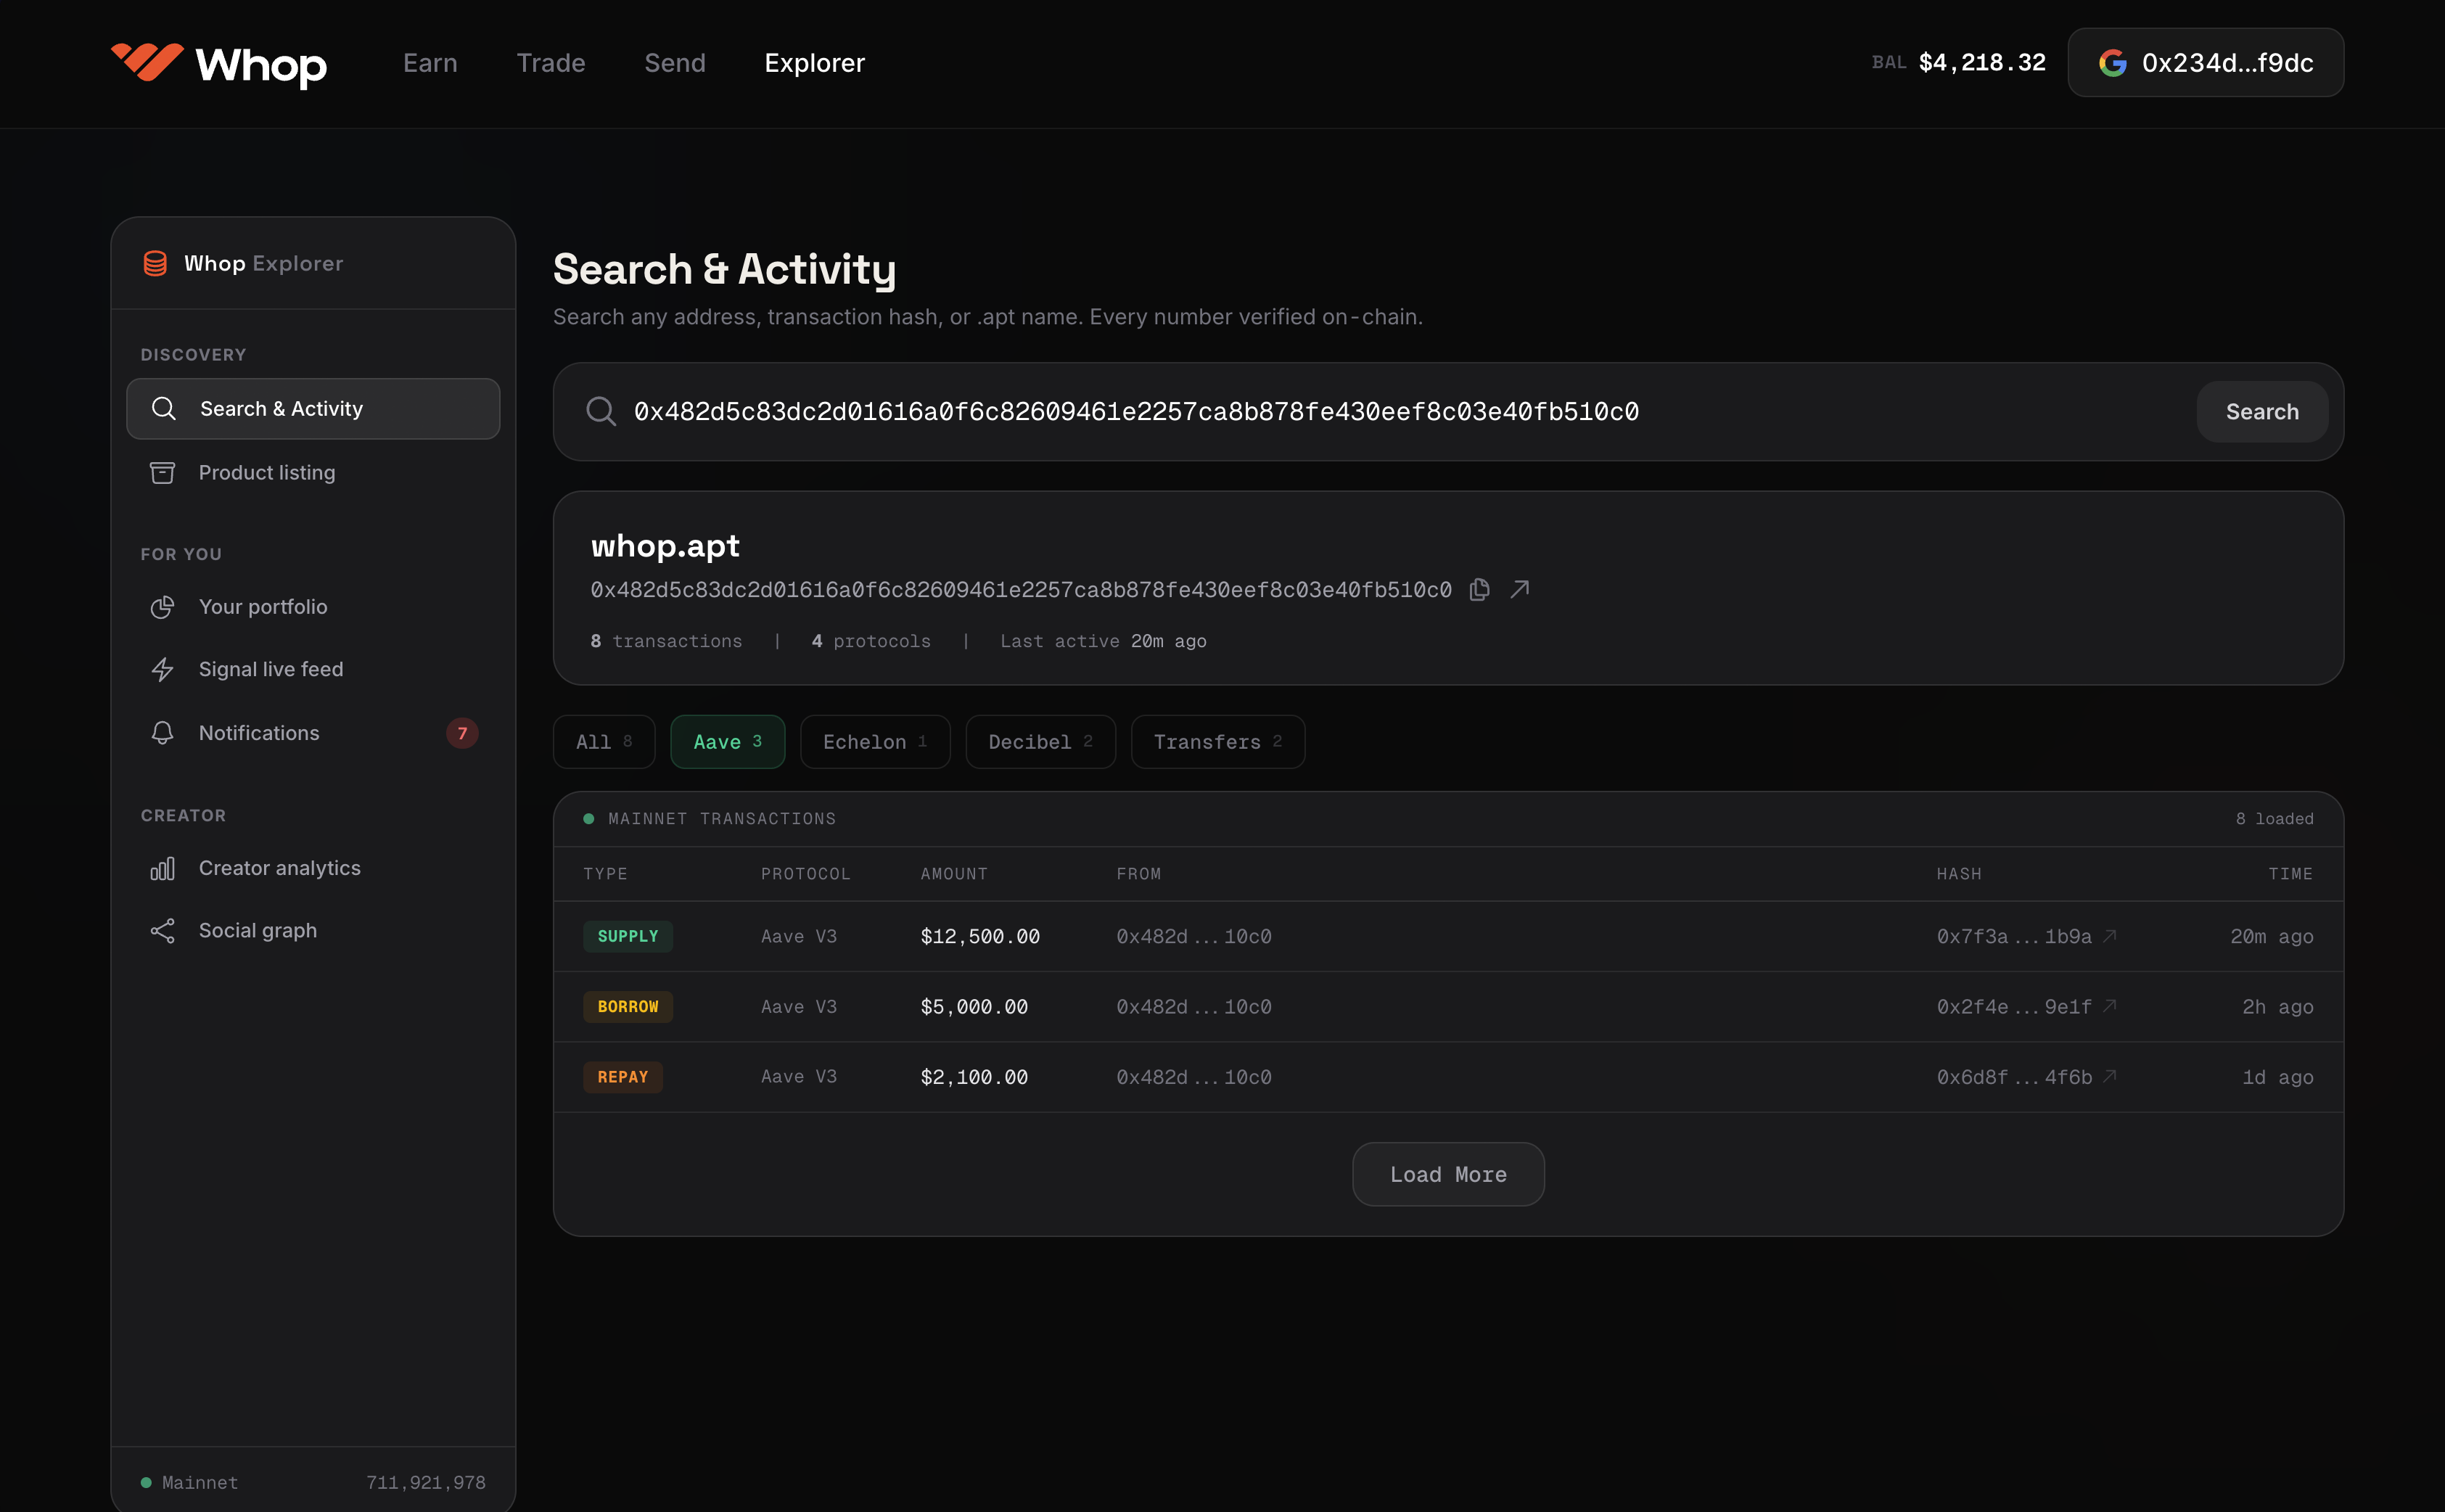The image size is (2445, 1512).
Task: Select the Decibel filter tab
Action: coord(1040,741)
